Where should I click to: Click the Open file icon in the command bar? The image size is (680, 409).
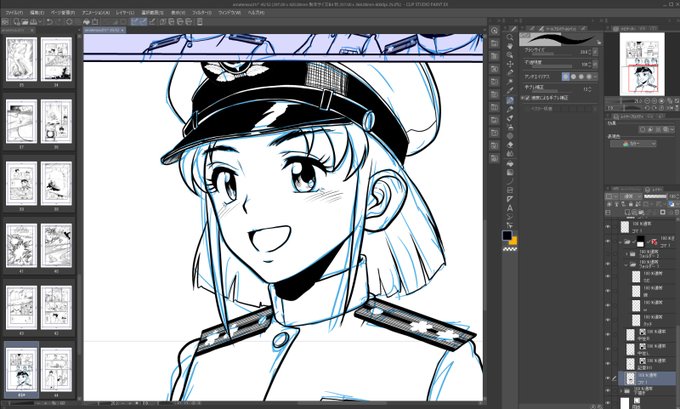[x=25, y=22]
